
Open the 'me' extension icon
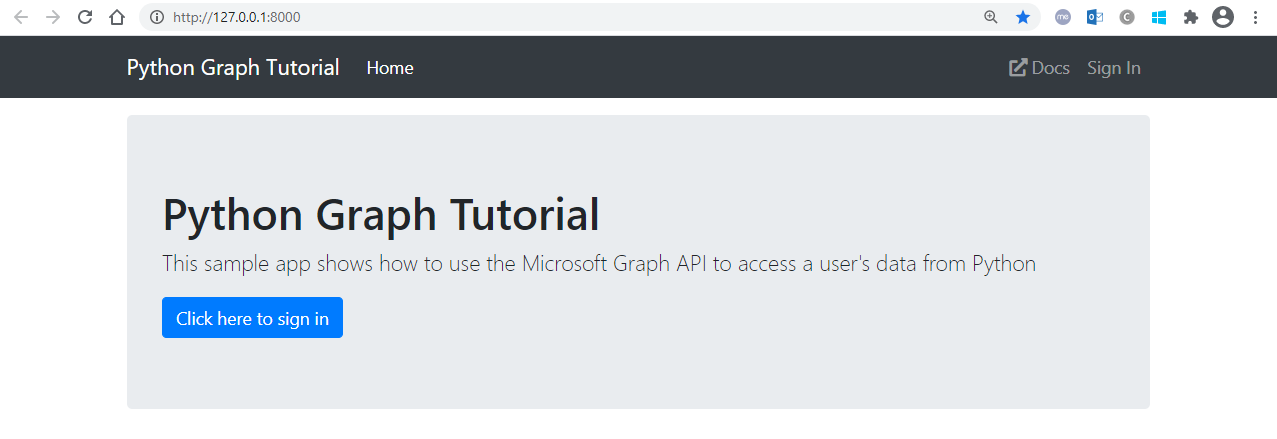click(1063, 17)
